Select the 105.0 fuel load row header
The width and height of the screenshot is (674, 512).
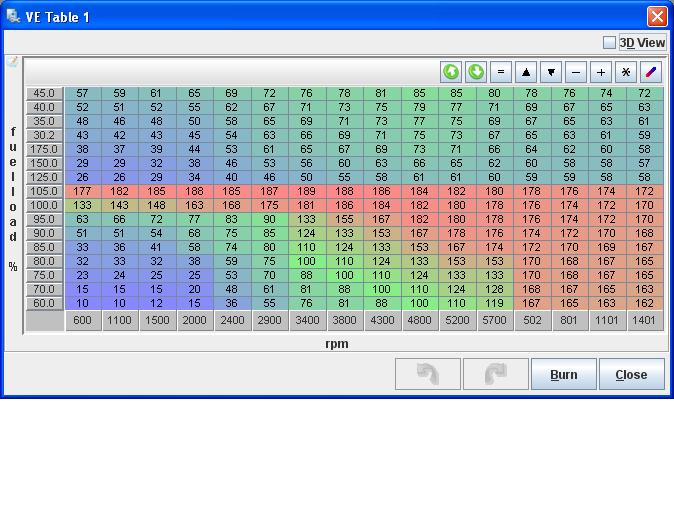(x=44, y=191)
